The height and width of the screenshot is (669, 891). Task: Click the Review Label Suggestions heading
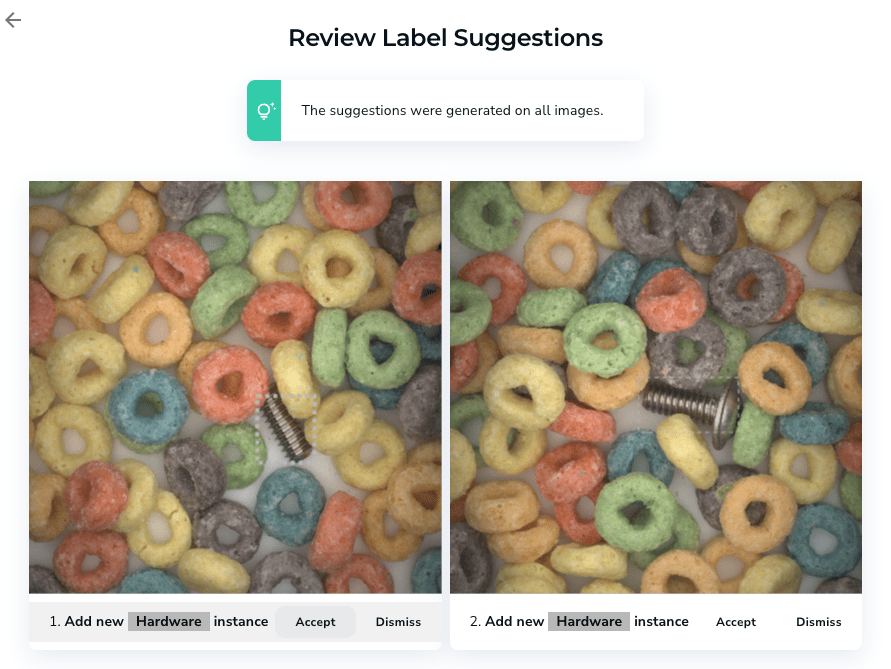pos(446,38)
